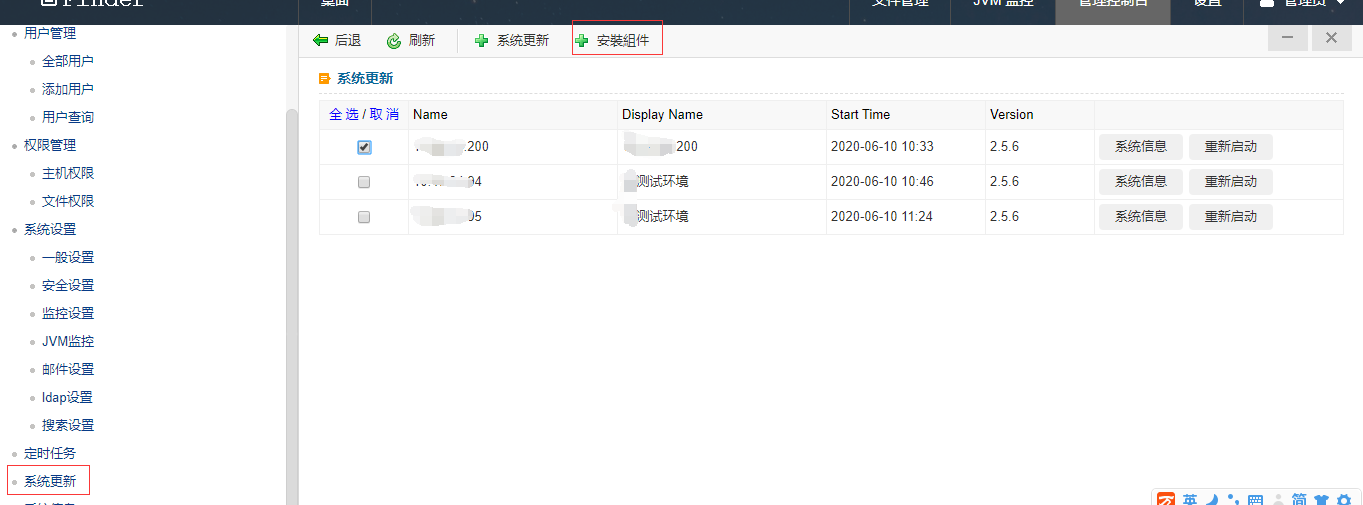The width and height of the screenshot is (1363, 505).
Task: Click the 全选 select-all link
Action: pos(343,114)
